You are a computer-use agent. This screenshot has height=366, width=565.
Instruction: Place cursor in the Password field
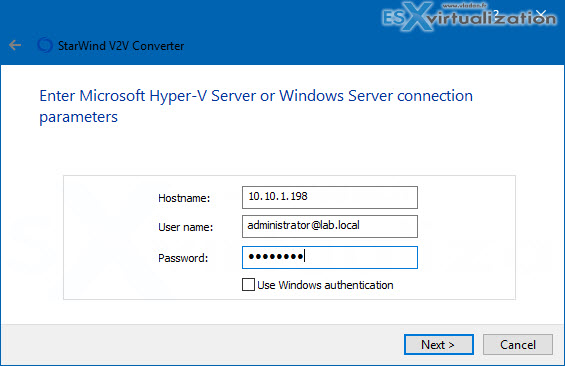pyautogui.click(x=330, y=257)
